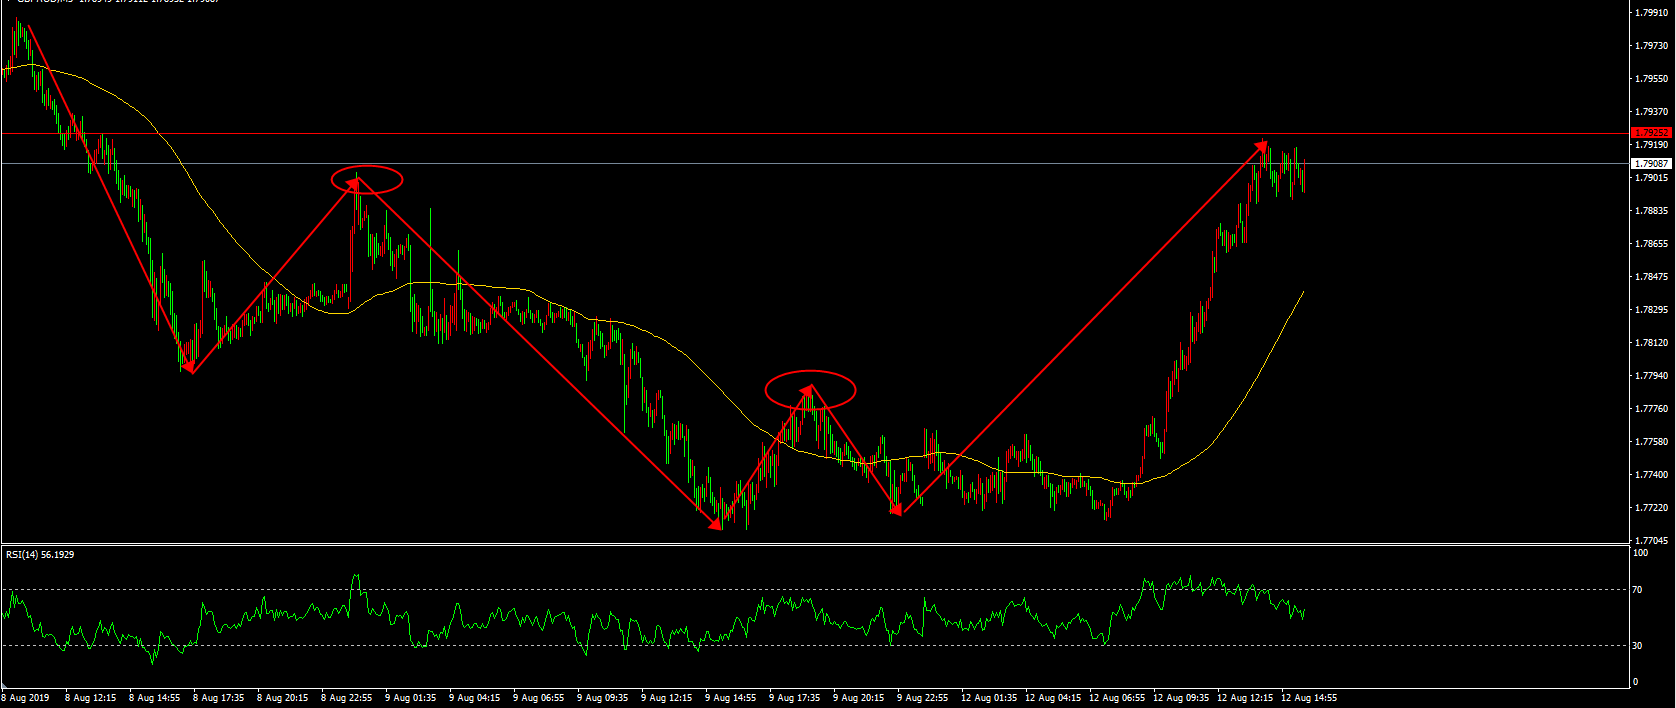
Task: Click the 1.77045 price scale label
Action: point(1650,541)
